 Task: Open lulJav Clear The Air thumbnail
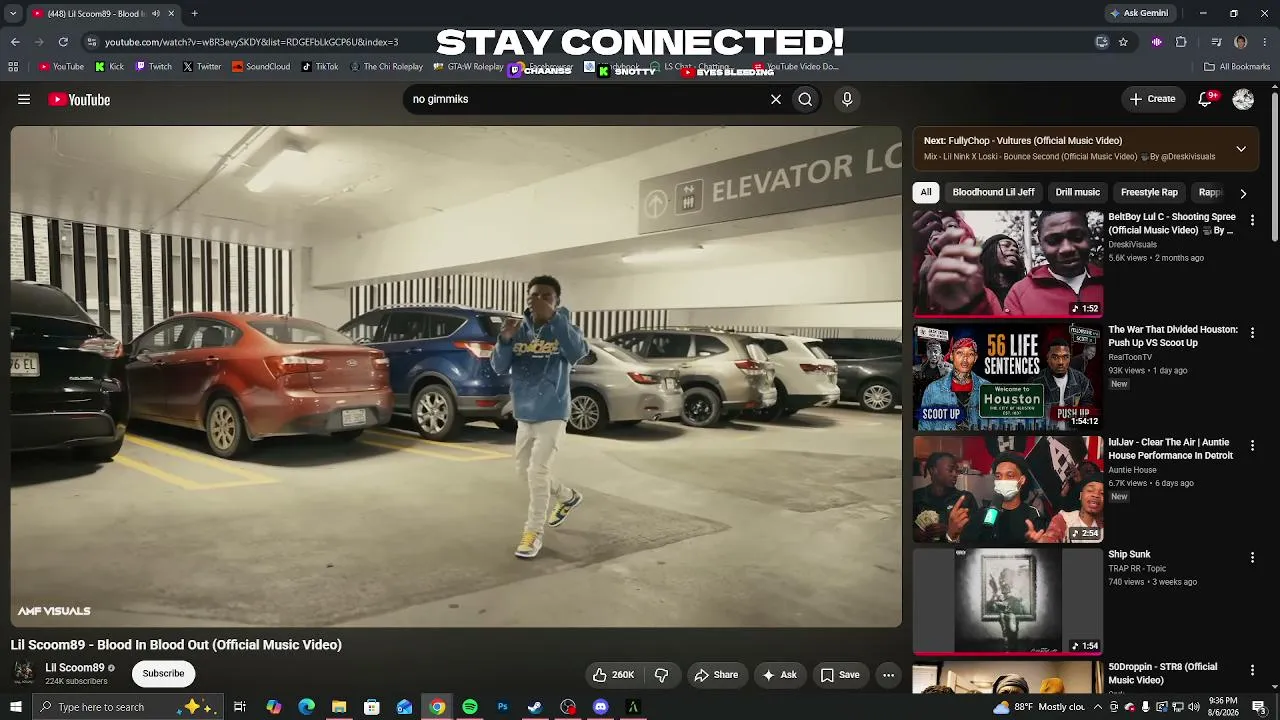pyautogui.click(x=1008, y=489)
